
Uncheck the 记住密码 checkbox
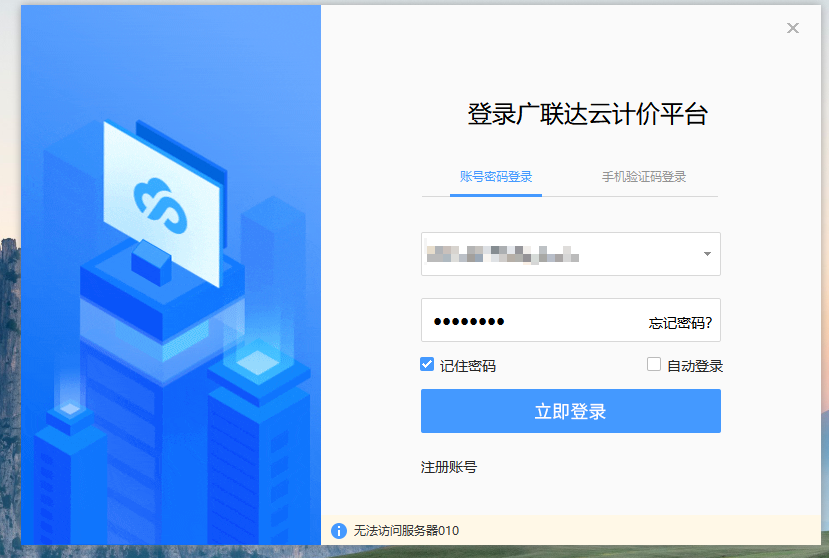click(427, 364)
